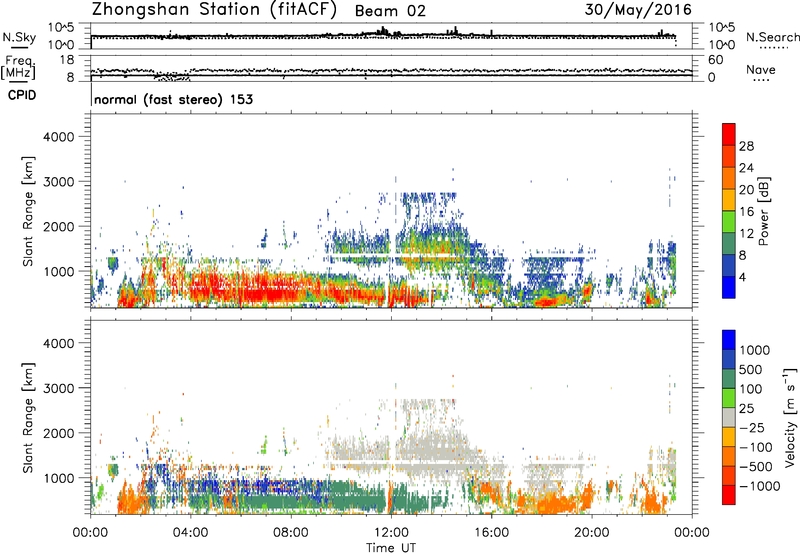800x554 pixels.
Task: Pick the red bottom segment of Velocity colorbar
Action: point(729,495)
